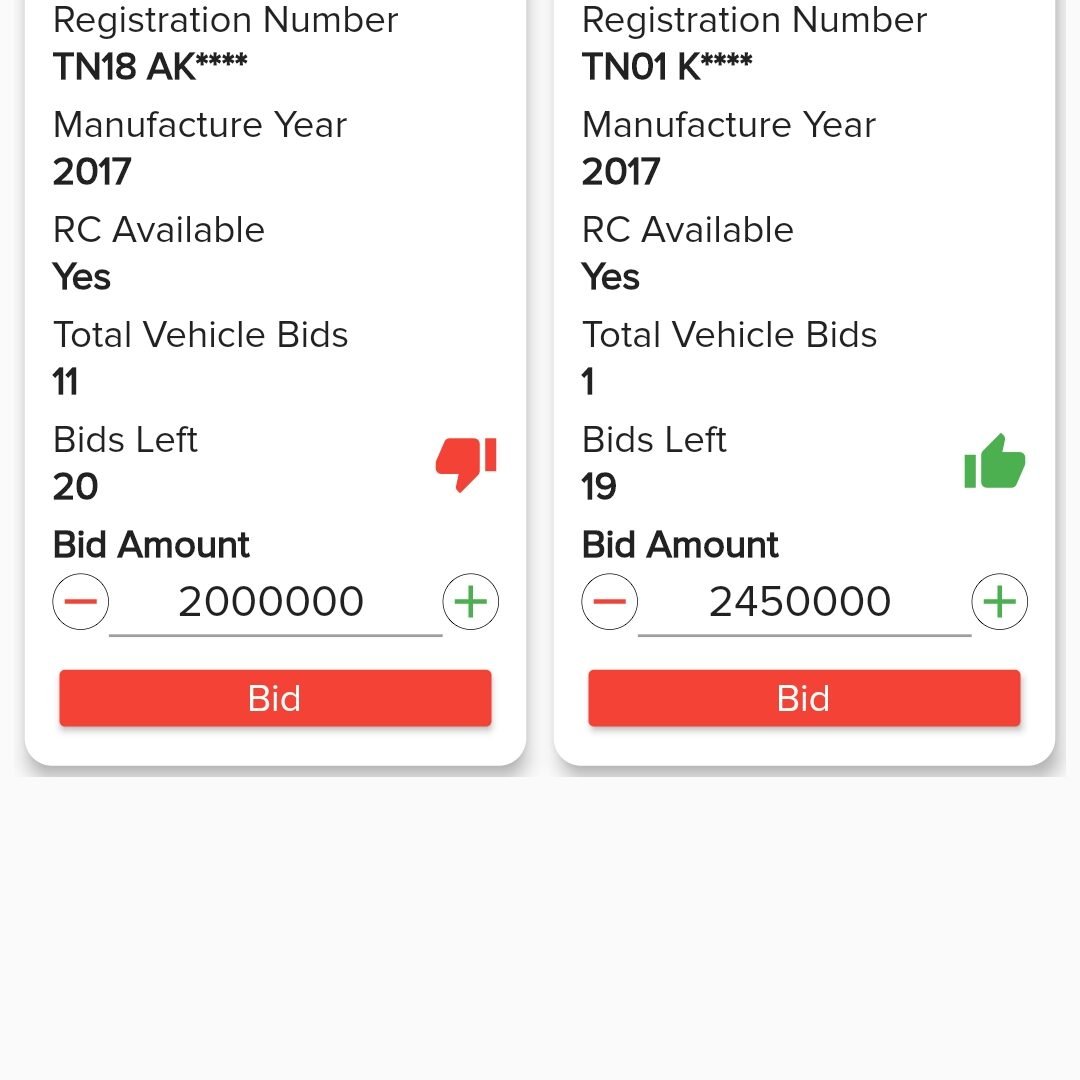Increase the 2450000 bid amount

coord(999,602)
